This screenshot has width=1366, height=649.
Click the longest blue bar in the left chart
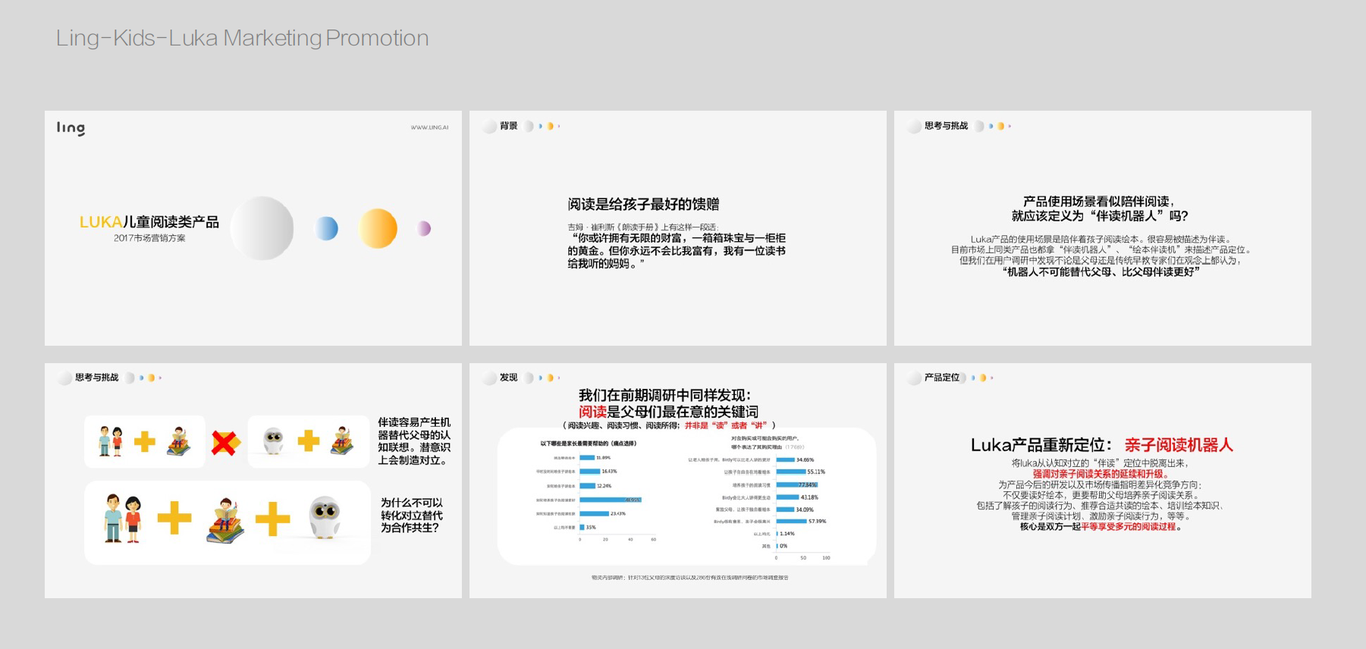click(610, 499)
